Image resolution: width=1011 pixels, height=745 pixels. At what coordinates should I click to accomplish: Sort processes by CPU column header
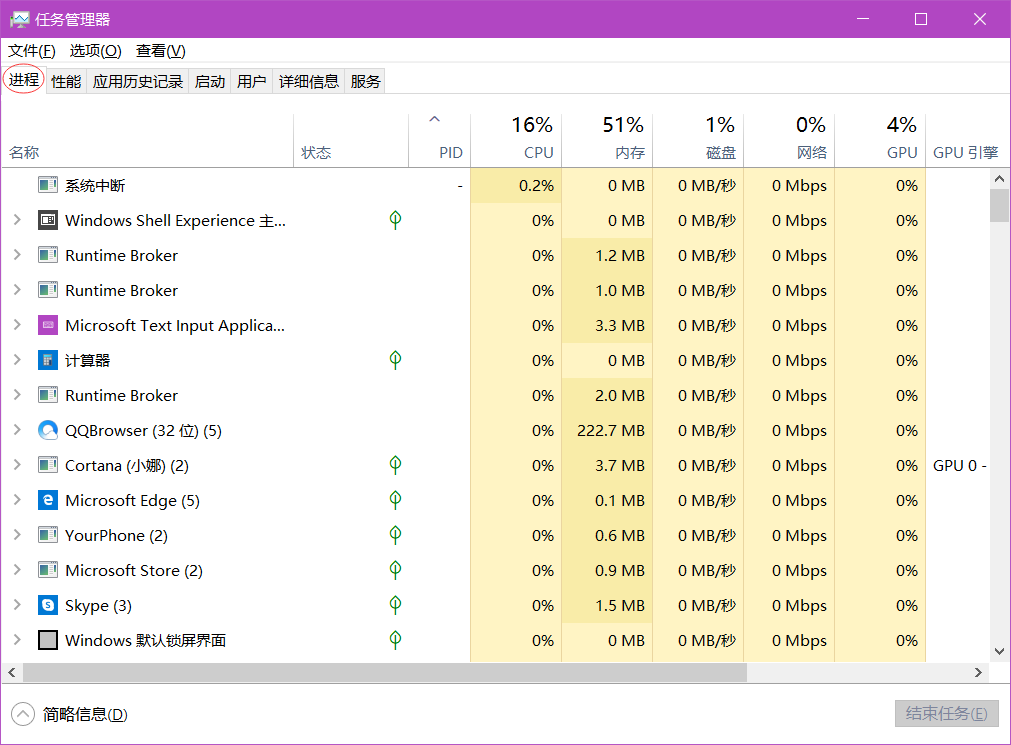coord(516,141)
